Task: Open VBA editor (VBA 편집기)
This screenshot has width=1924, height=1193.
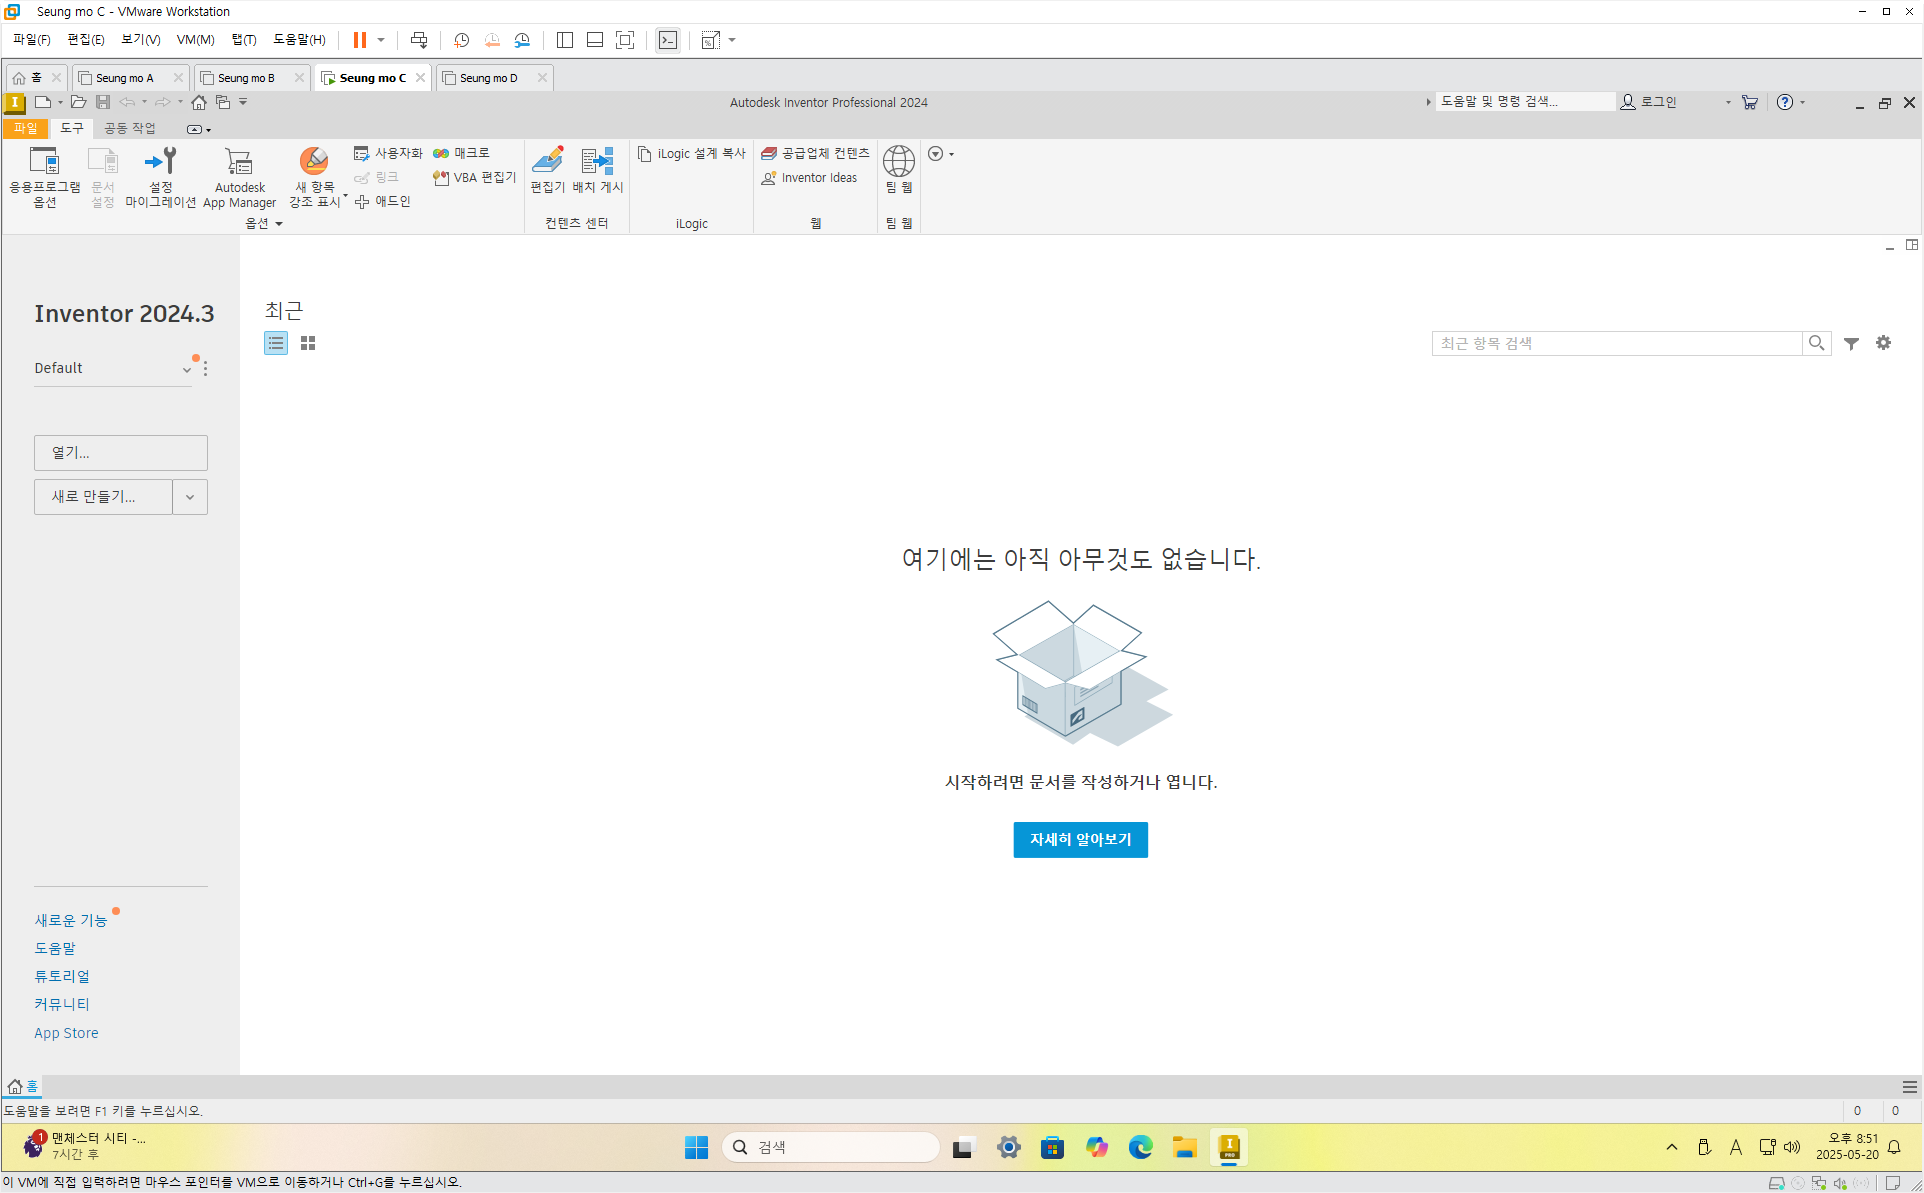Action: pyautogui.click(x=474, y=178)
